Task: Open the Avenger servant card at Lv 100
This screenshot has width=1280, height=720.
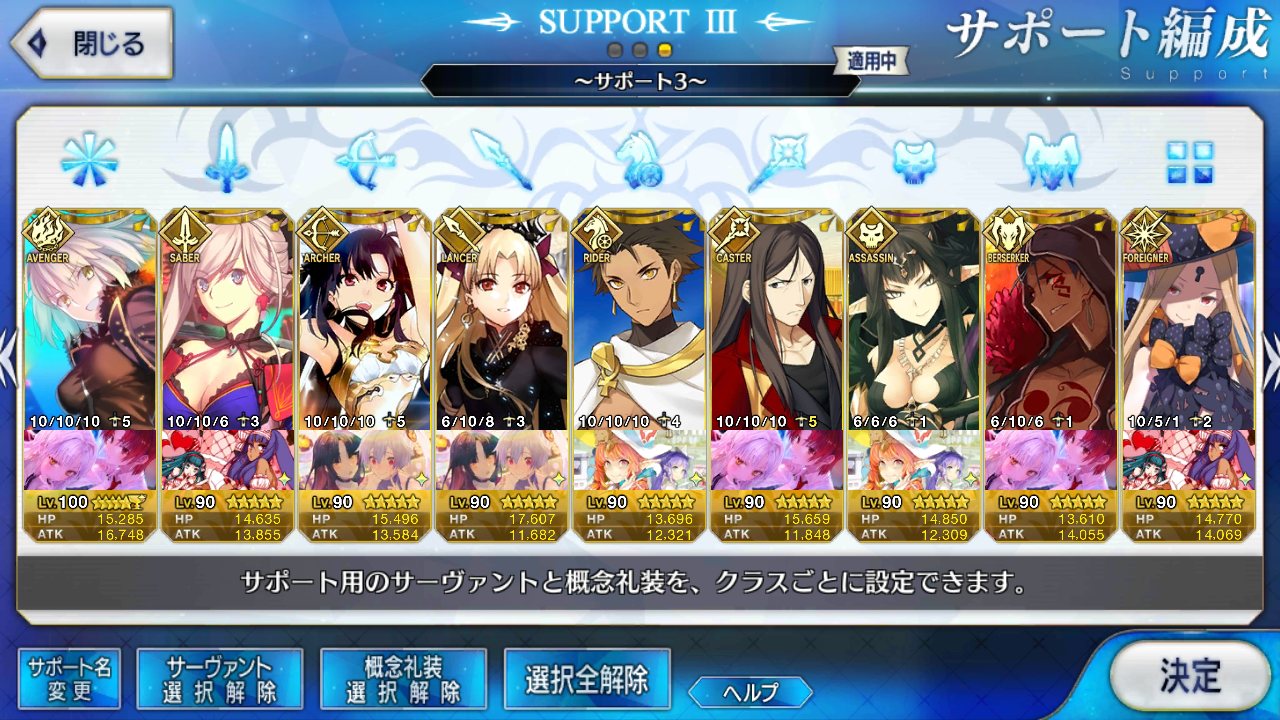Action: (x=89, y=319)
